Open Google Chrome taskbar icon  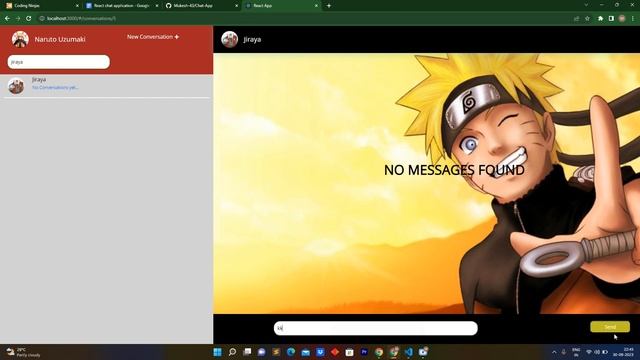[x=379, y=352]
